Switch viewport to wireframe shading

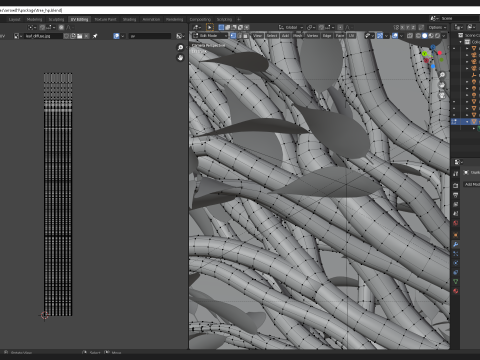418,36
